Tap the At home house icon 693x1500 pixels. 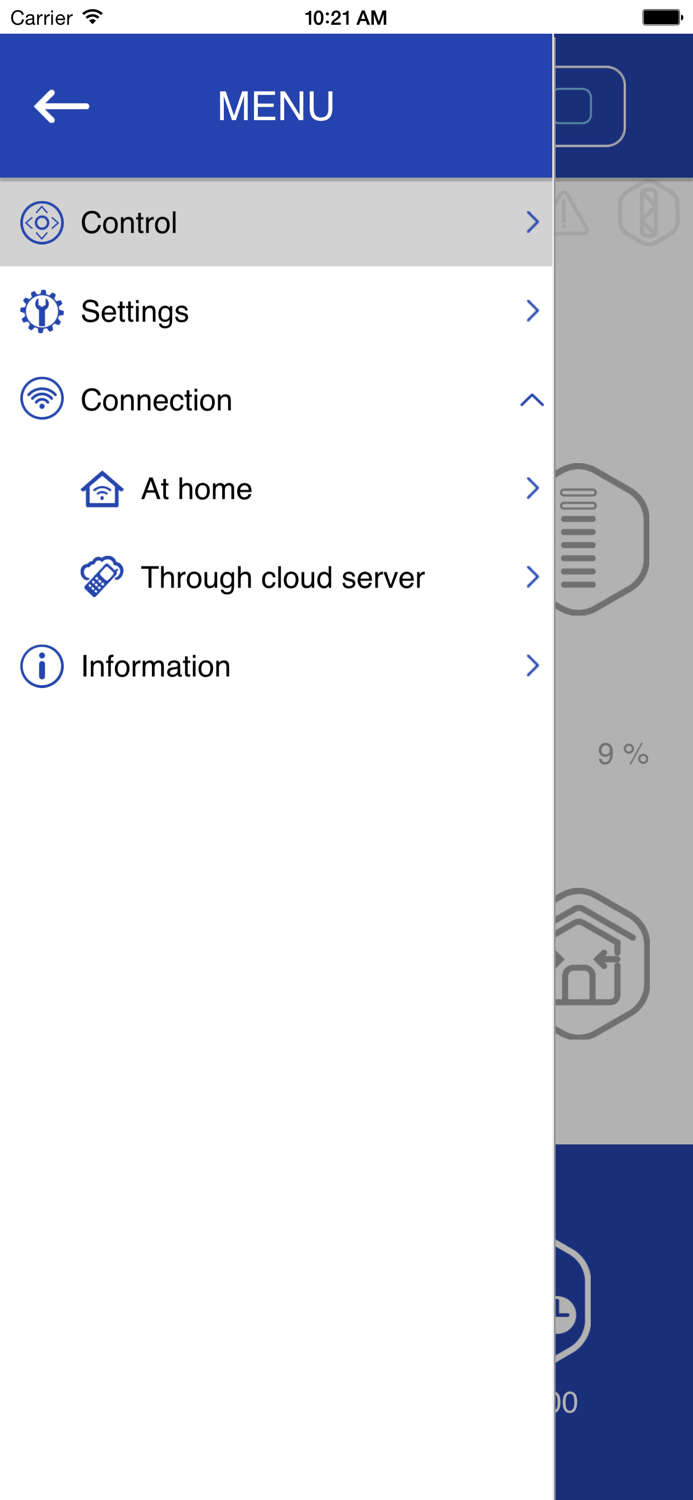[x=102, y=489]
